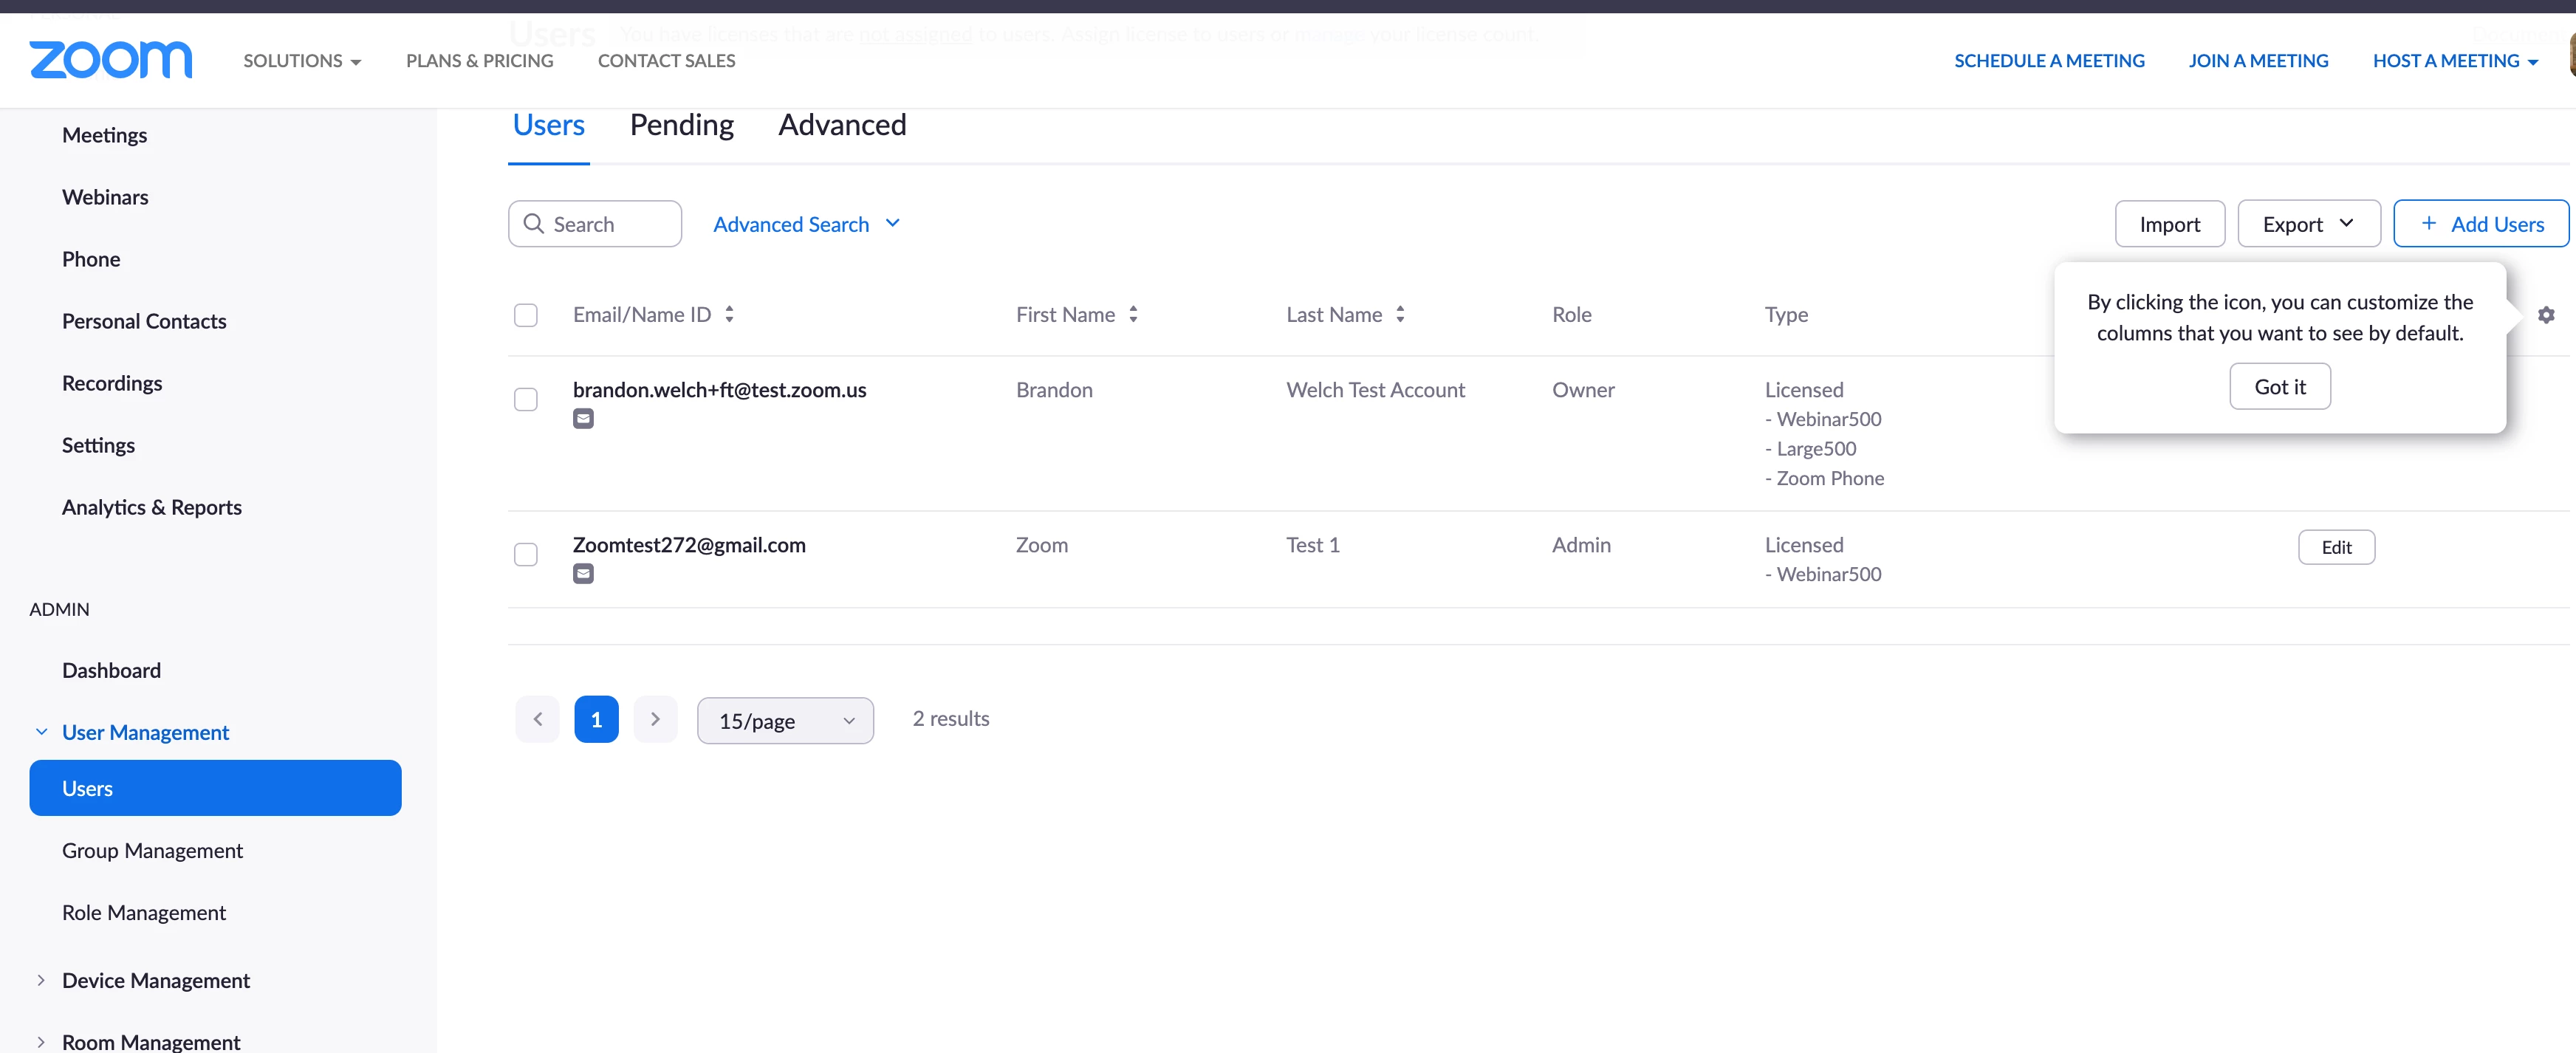Expand Device Management in sidebar
Viewport: 2576px width, 1053px height.
click(x=155, y=980)
